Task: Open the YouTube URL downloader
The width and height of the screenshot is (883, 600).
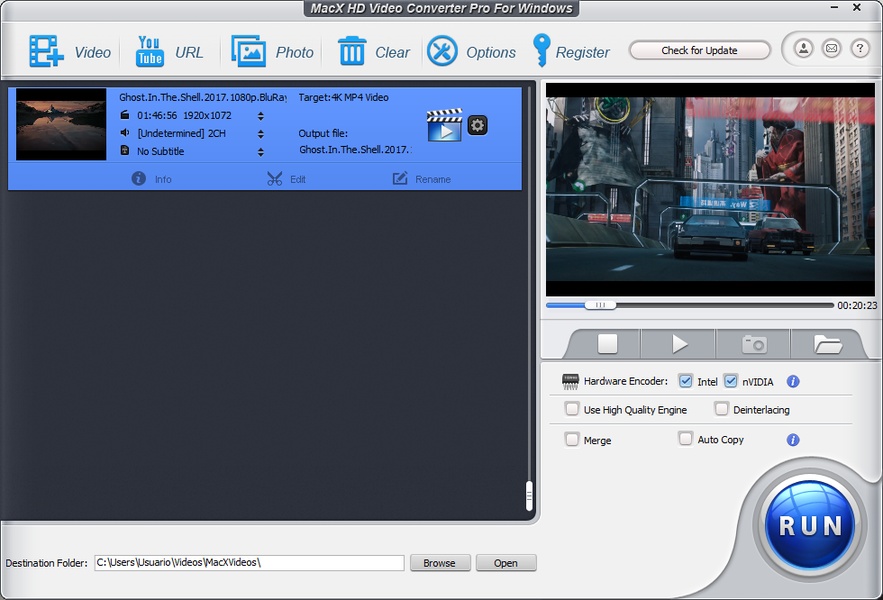Action: [x=150, y=51]
